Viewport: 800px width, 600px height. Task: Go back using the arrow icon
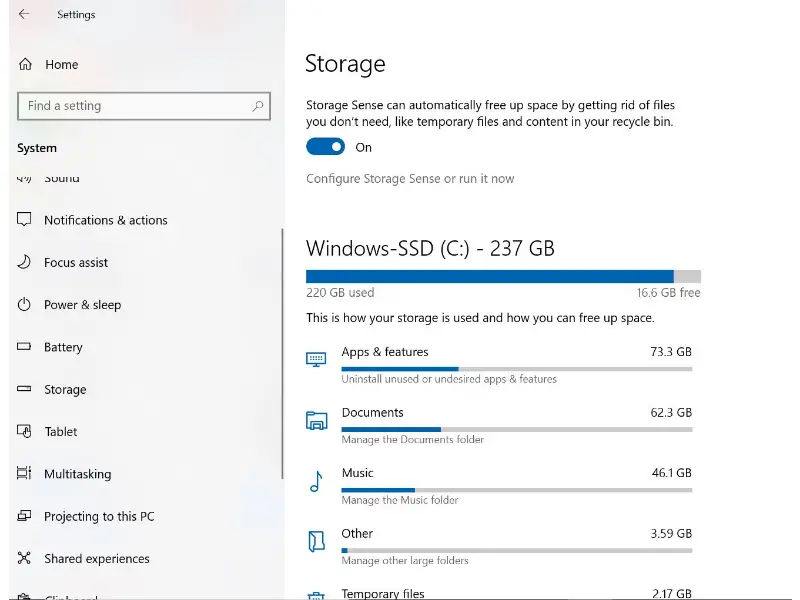click(24, 14)
